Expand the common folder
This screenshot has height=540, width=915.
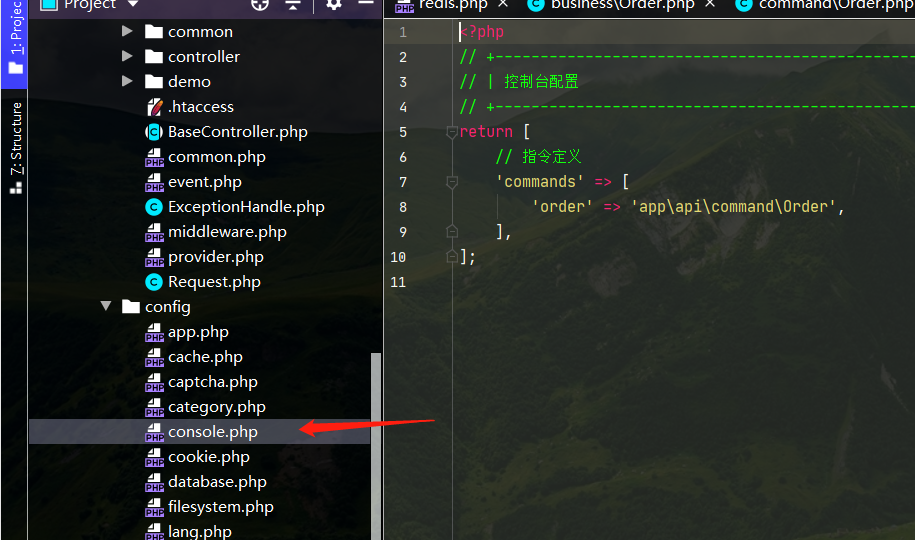[x=127, y=32]
